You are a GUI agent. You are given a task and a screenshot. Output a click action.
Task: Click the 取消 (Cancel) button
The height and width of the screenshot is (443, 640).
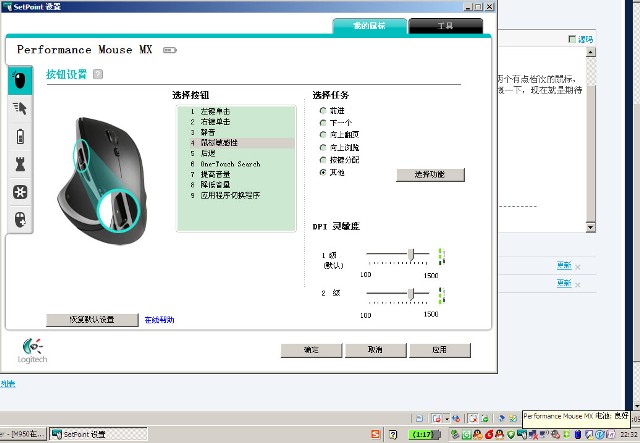[x=376, y=350]
